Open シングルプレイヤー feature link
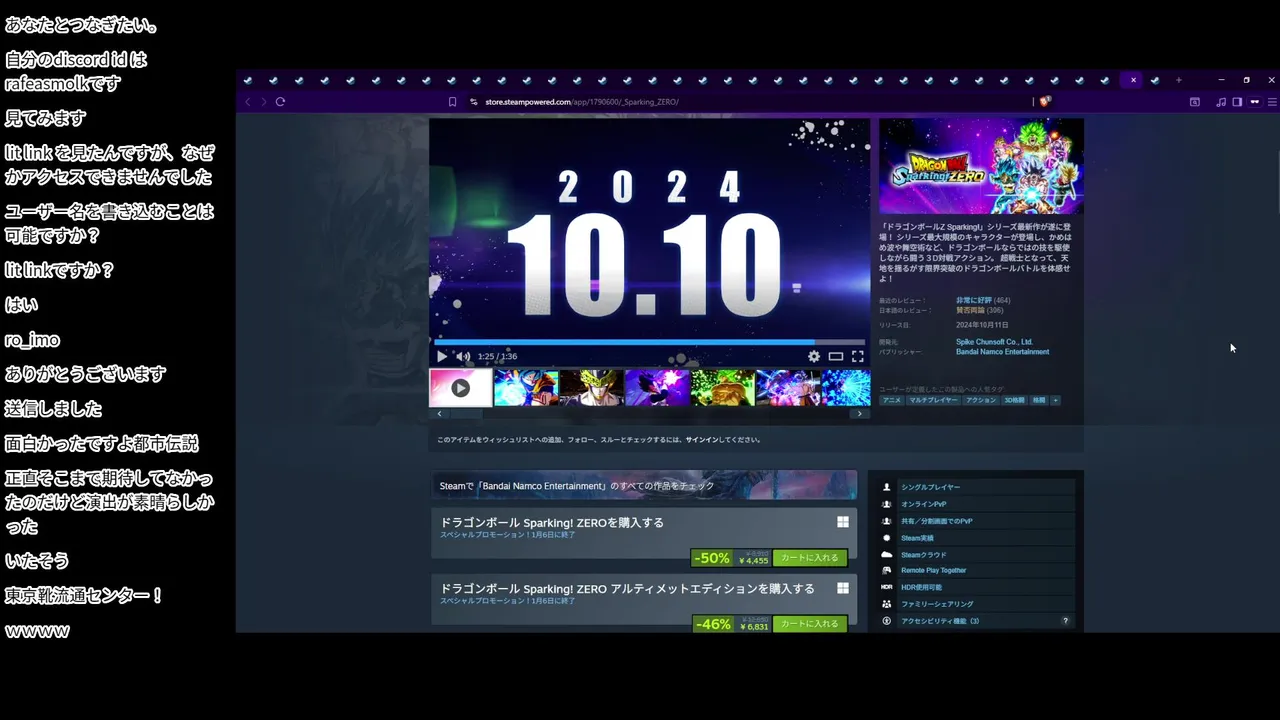The width and height of the screenshot is (1280, 720). coord(930,487)
